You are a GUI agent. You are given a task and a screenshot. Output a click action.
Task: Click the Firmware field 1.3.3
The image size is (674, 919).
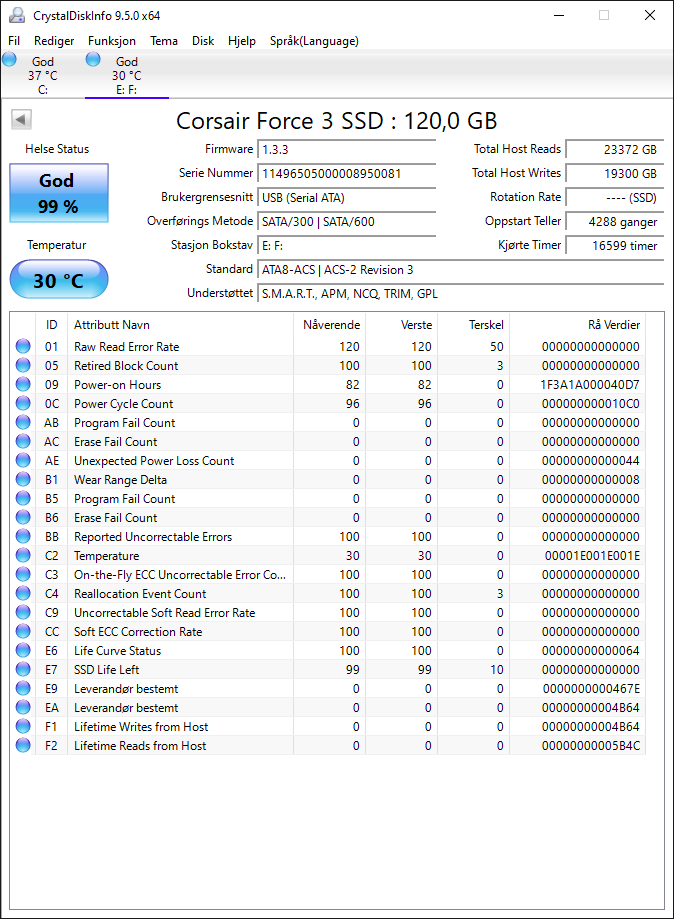point(346,149)
